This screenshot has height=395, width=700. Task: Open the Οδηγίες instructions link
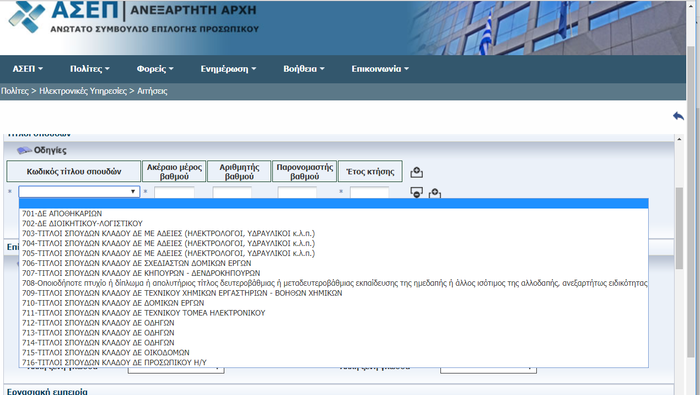[x=50, y=150]
